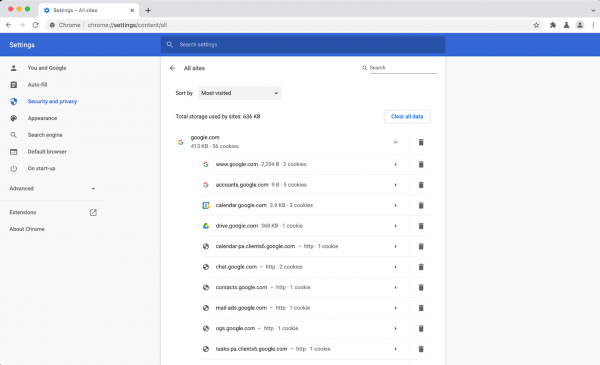Delete all google.com site data with trash icon

click(421, 142)
